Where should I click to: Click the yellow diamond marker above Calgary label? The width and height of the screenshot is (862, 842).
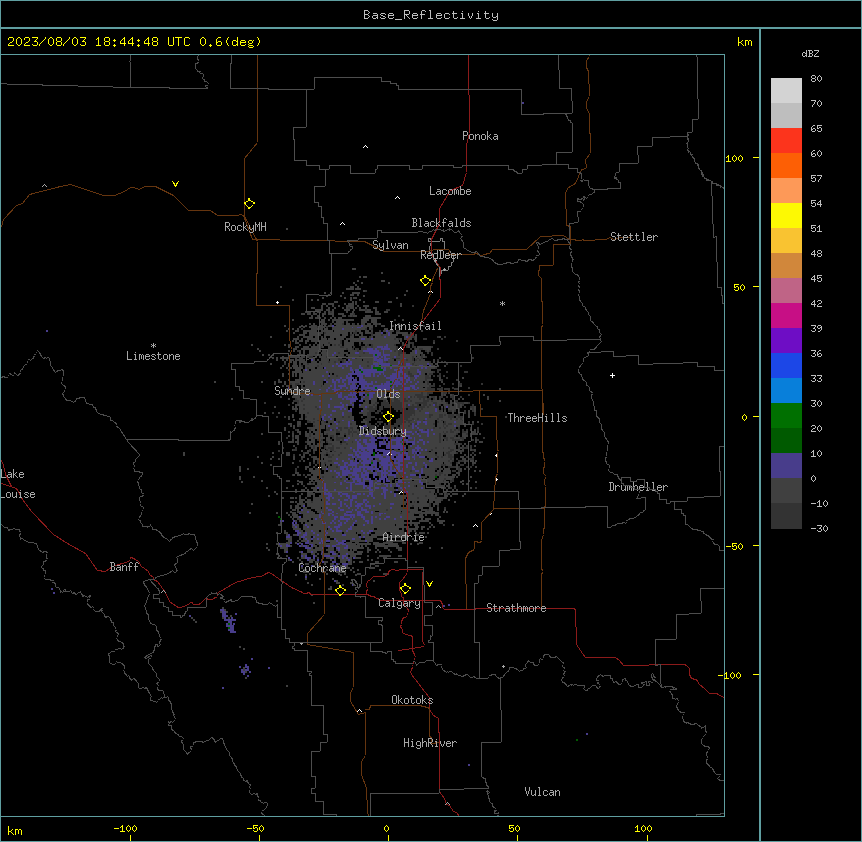(406, 589)
